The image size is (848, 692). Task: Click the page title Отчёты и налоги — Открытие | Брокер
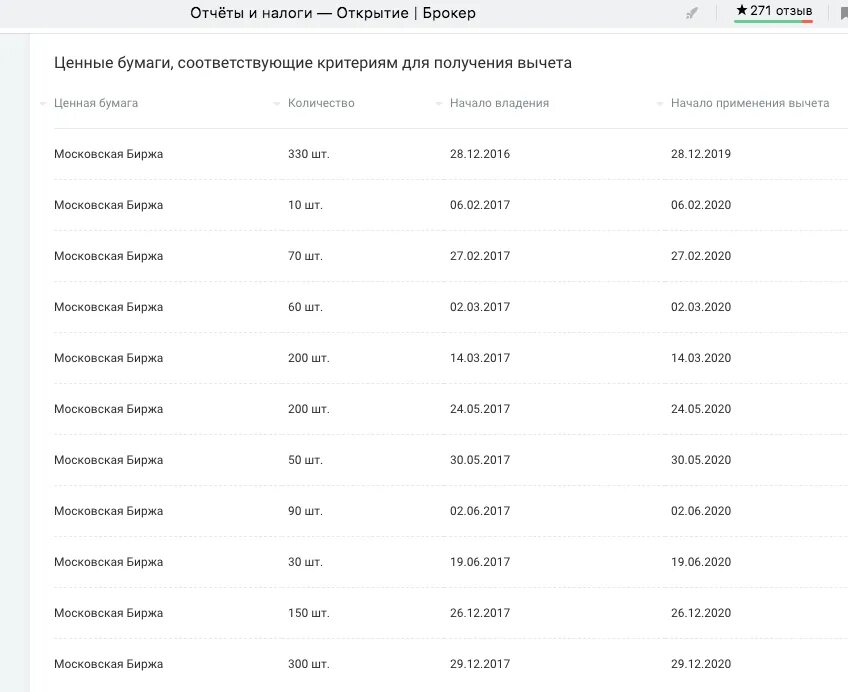[333, 13]
